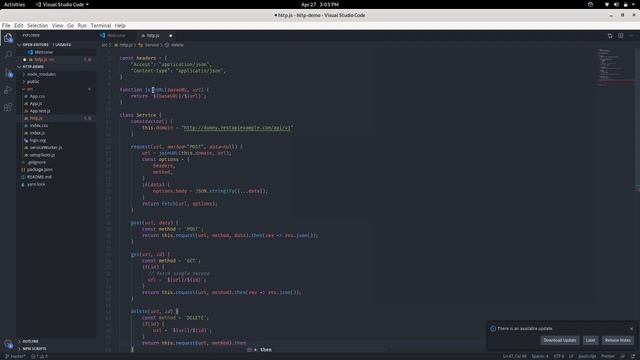This screenshot has height=360, width=640.
Task: Open the Run menu
Action: [x=82, y=25]
